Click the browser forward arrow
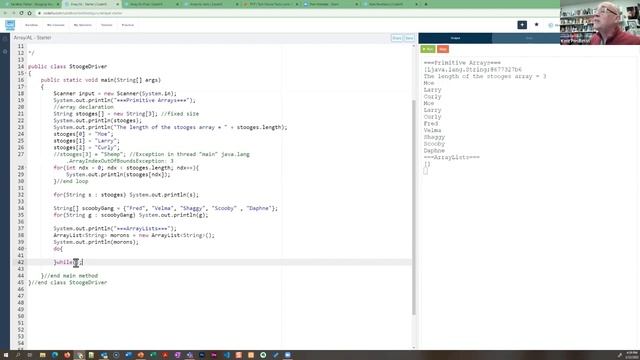Screen dimensions: 640x360 [x=13, y=13]
